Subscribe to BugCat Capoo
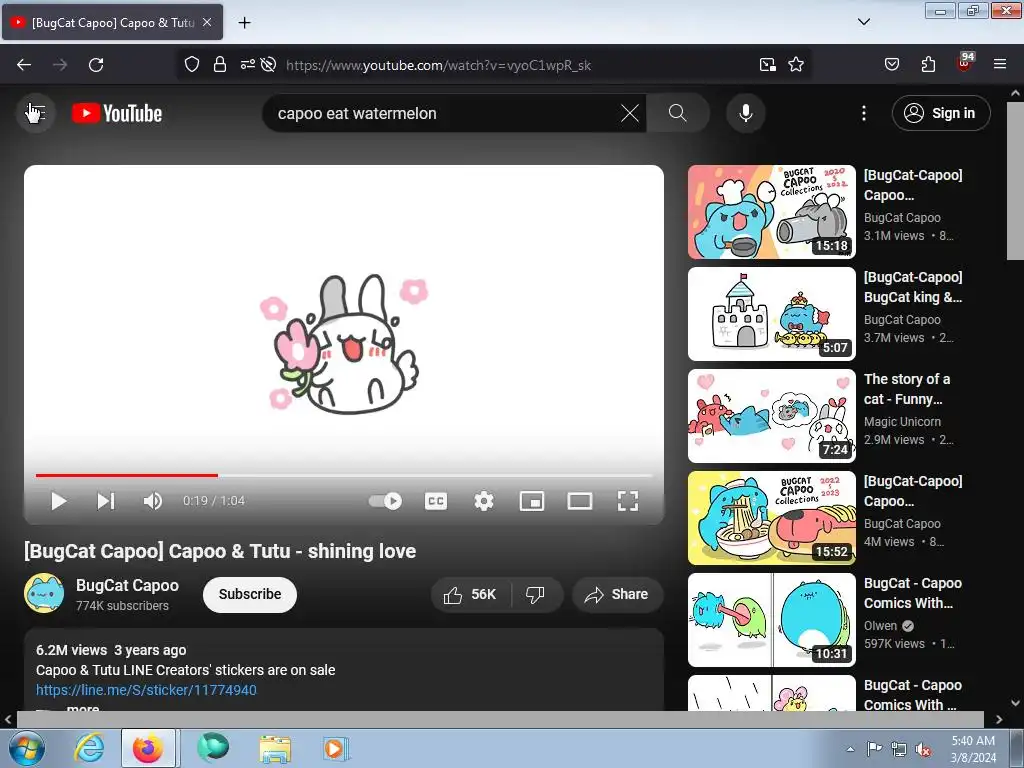The width and height of the screenshot is (1024, 768). [249, 594]
